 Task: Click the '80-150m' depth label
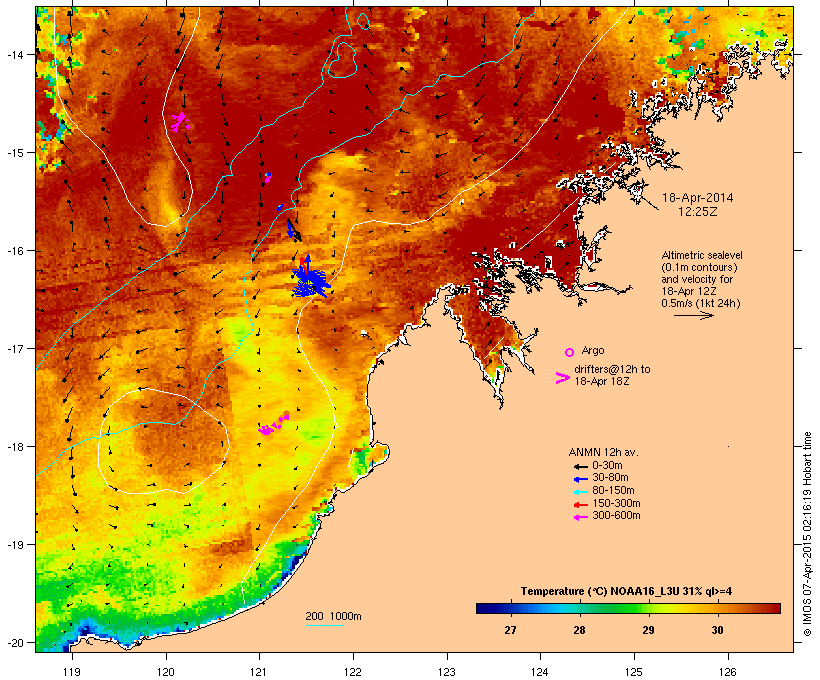coord(613,491)
